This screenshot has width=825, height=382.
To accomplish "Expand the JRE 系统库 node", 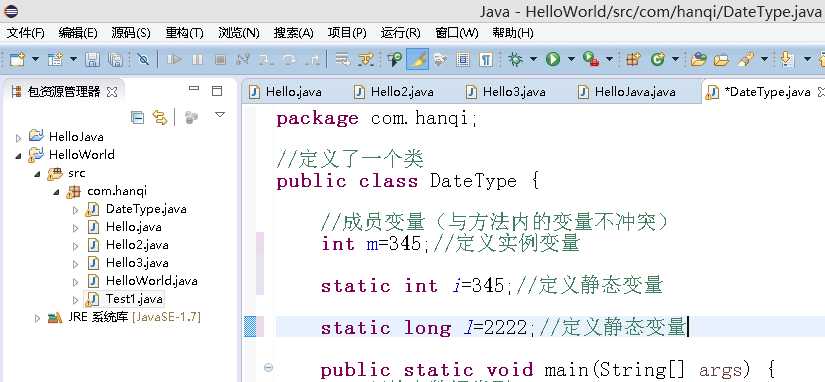I will 37,318.
